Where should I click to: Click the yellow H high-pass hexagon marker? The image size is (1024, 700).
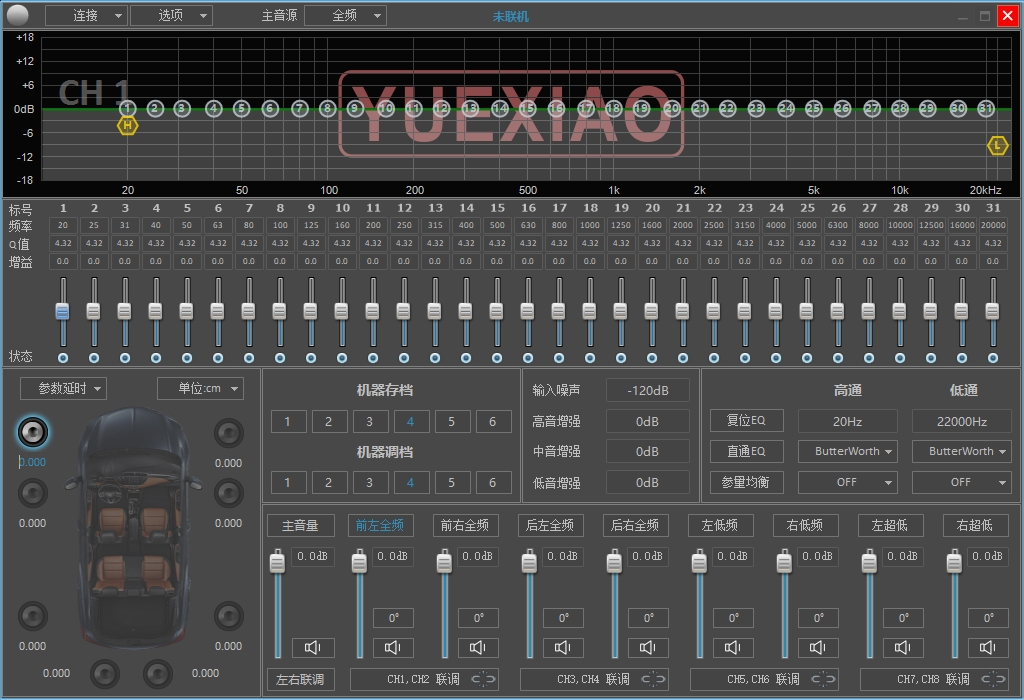(127, 125)
